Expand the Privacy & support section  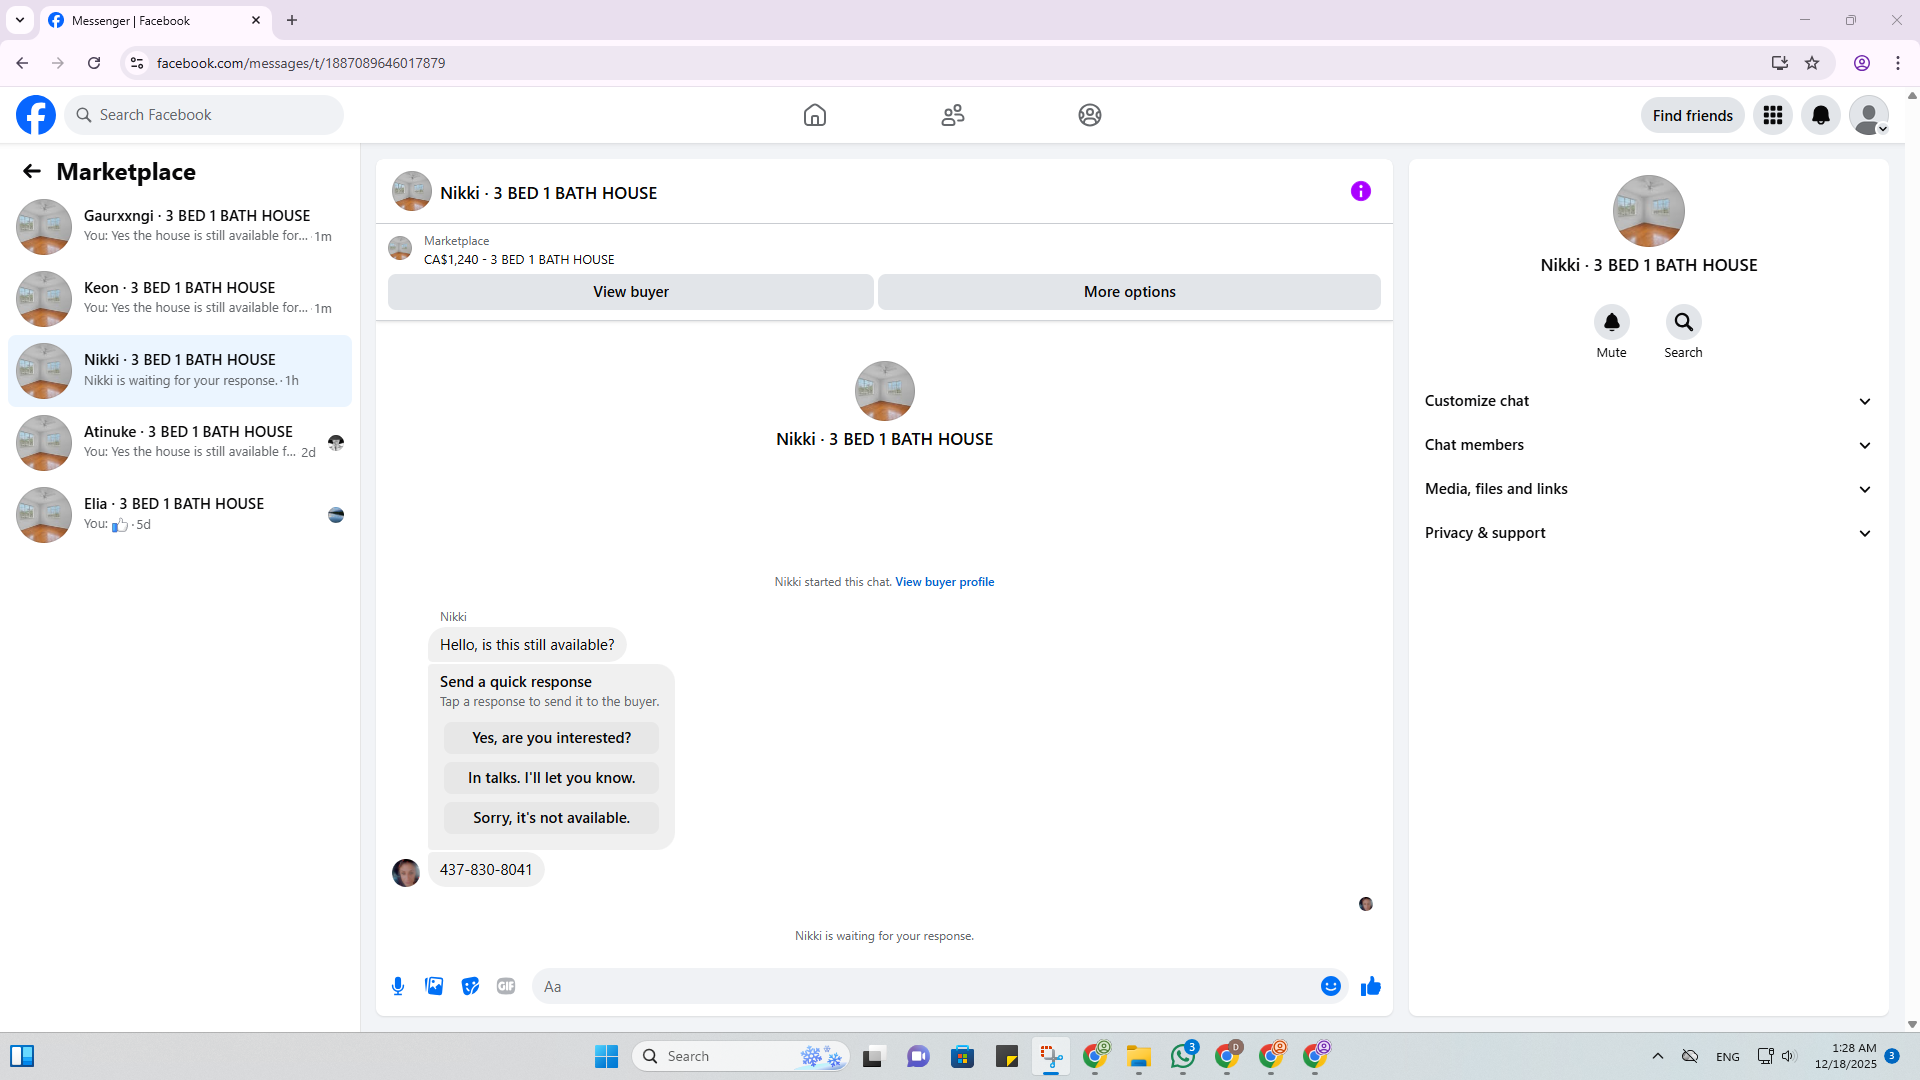pos(1648,533)
